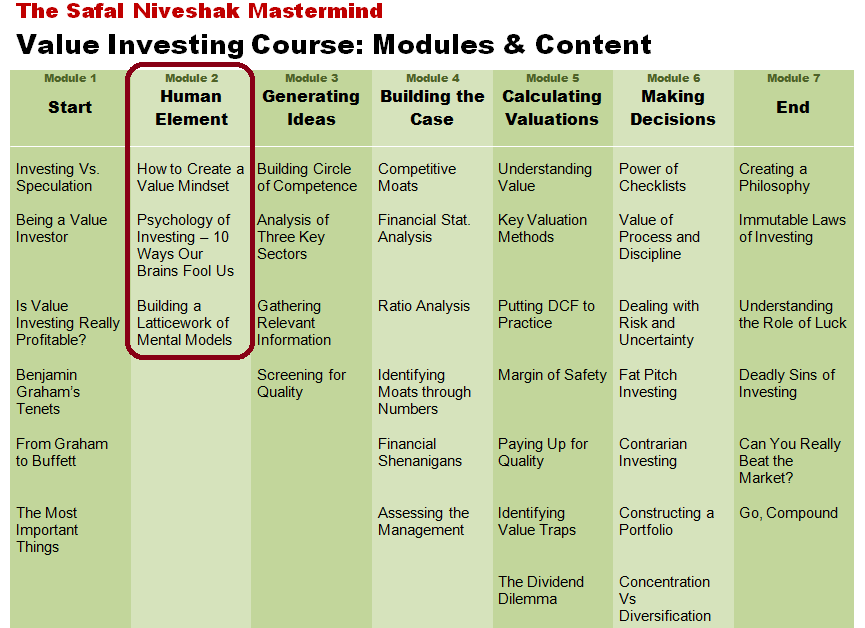Viewport: 865px width, 628px height.
Task: Select Module 6 Making Decisions header
Action: [x=672, y=101]
